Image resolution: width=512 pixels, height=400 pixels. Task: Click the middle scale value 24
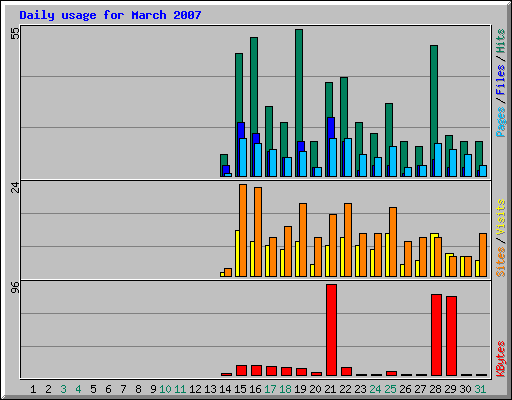(15, 188)
